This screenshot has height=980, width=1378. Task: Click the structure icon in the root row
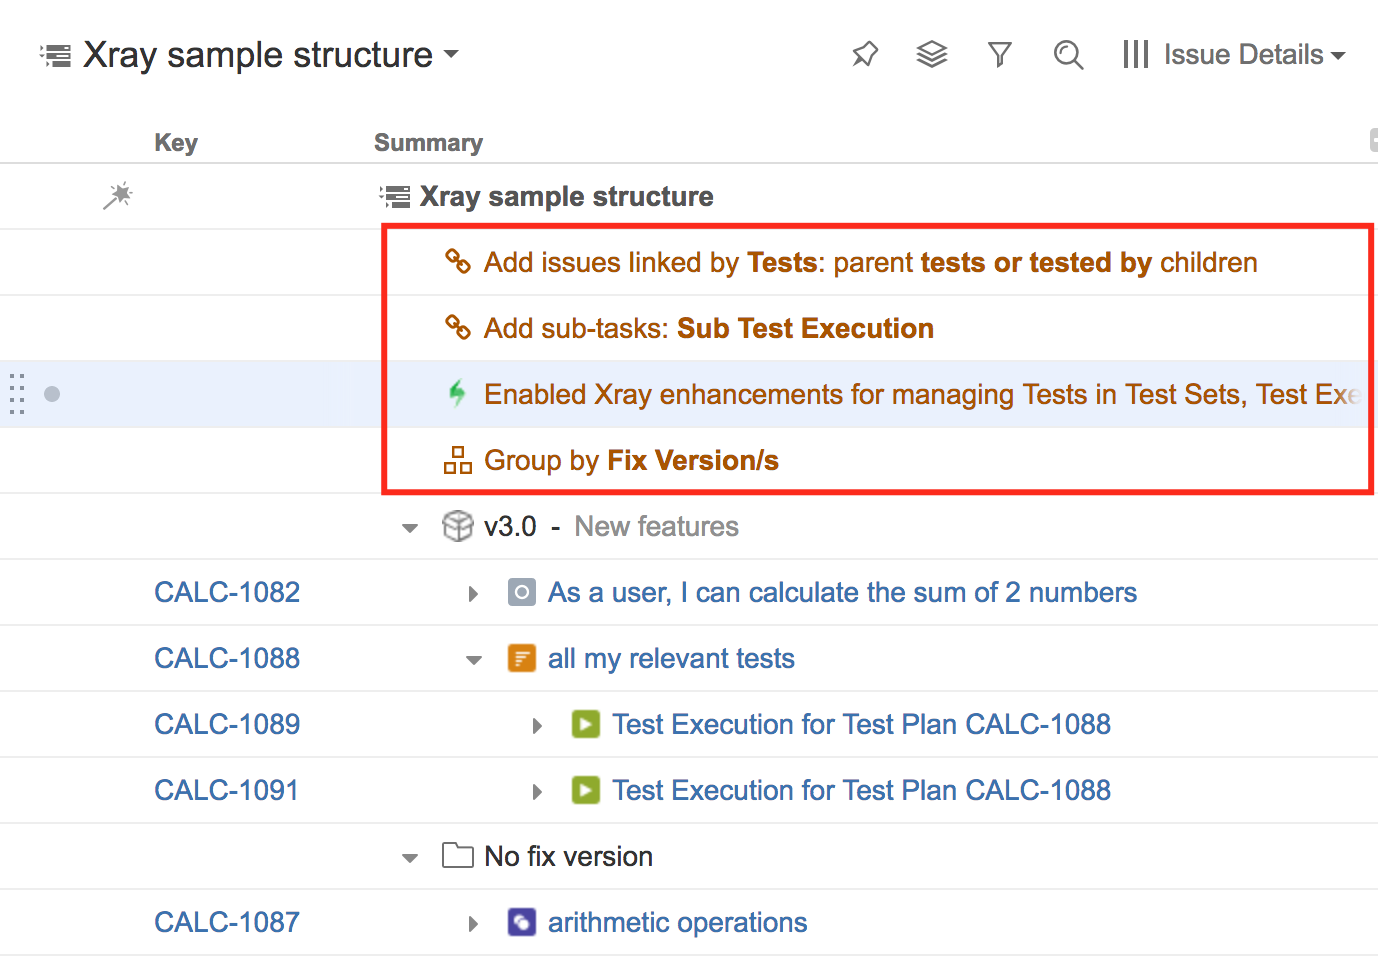click(x=395, y=196)
